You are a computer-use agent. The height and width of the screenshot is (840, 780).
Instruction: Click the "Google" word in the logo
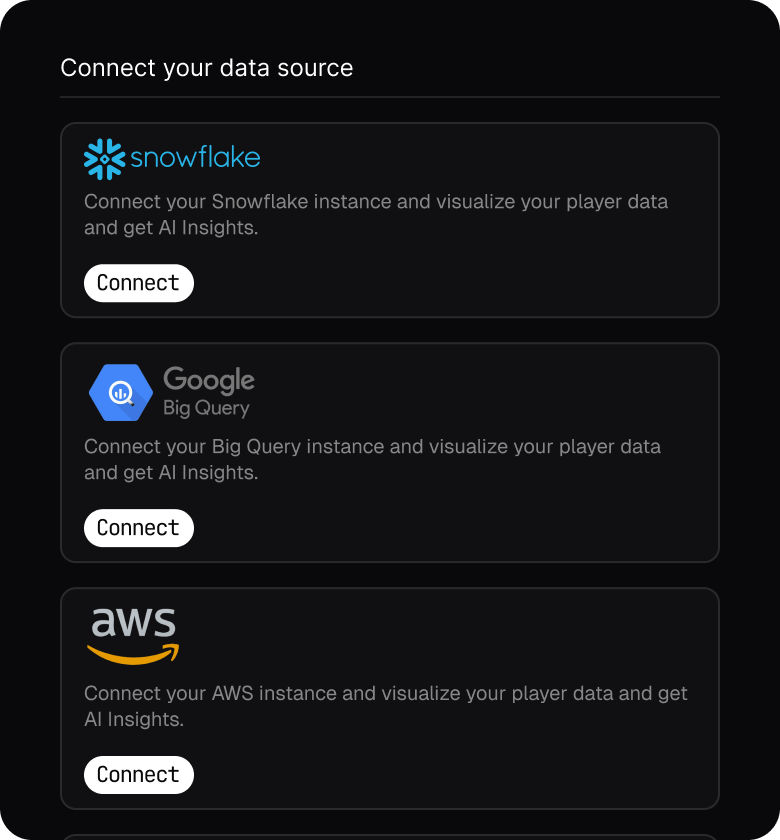click(208, 381)
